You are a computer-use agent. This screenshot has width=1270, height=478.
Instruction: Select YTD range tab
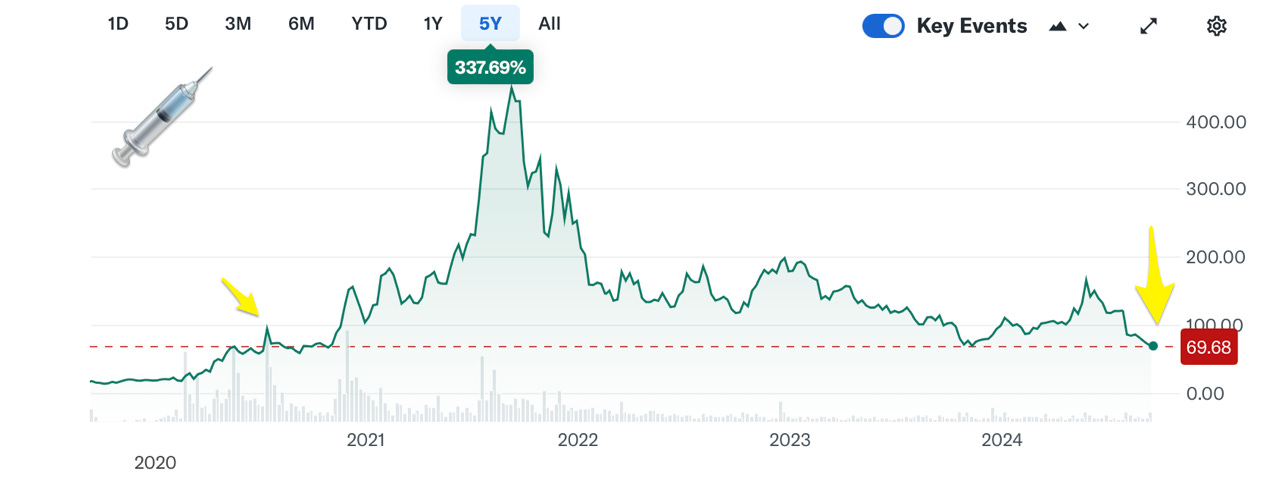pos(369,24)
